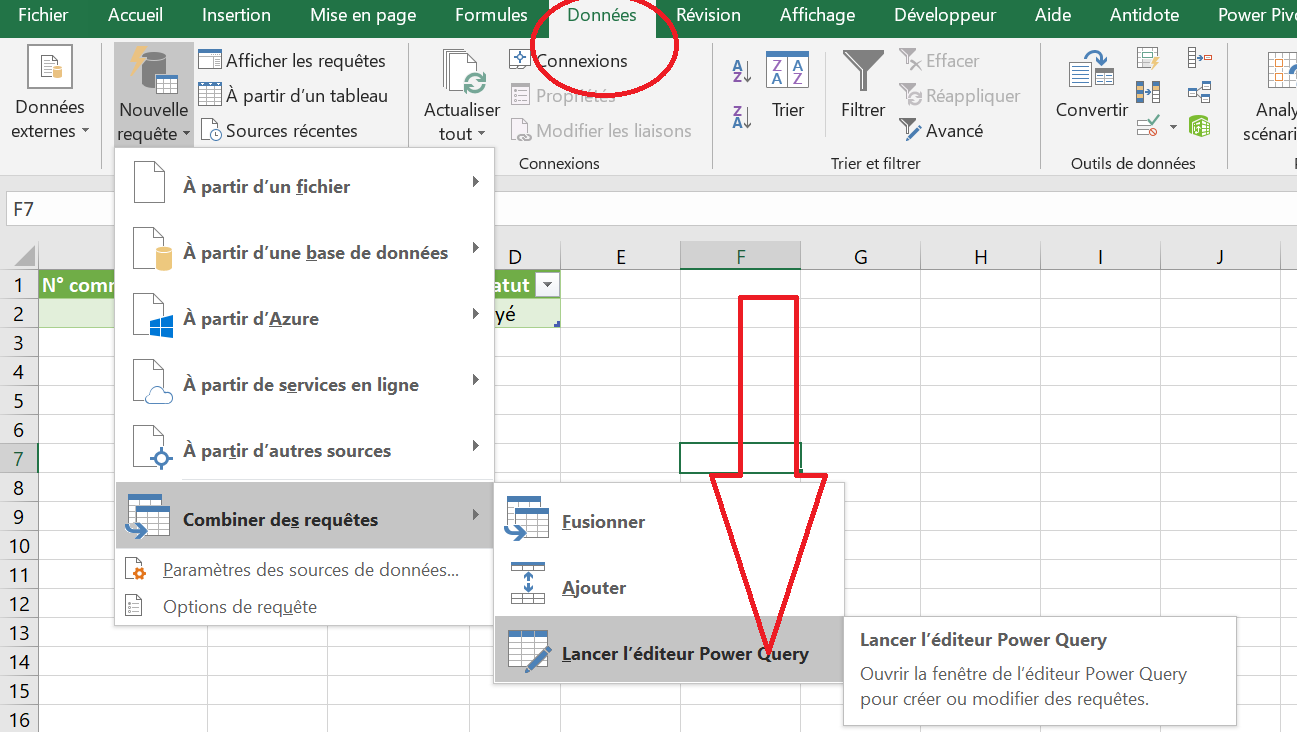Image resolution: width=1297 pixels, height=732 pixels.
Task: Click the Data Validation icon
Action: [x=1146, y=127]
